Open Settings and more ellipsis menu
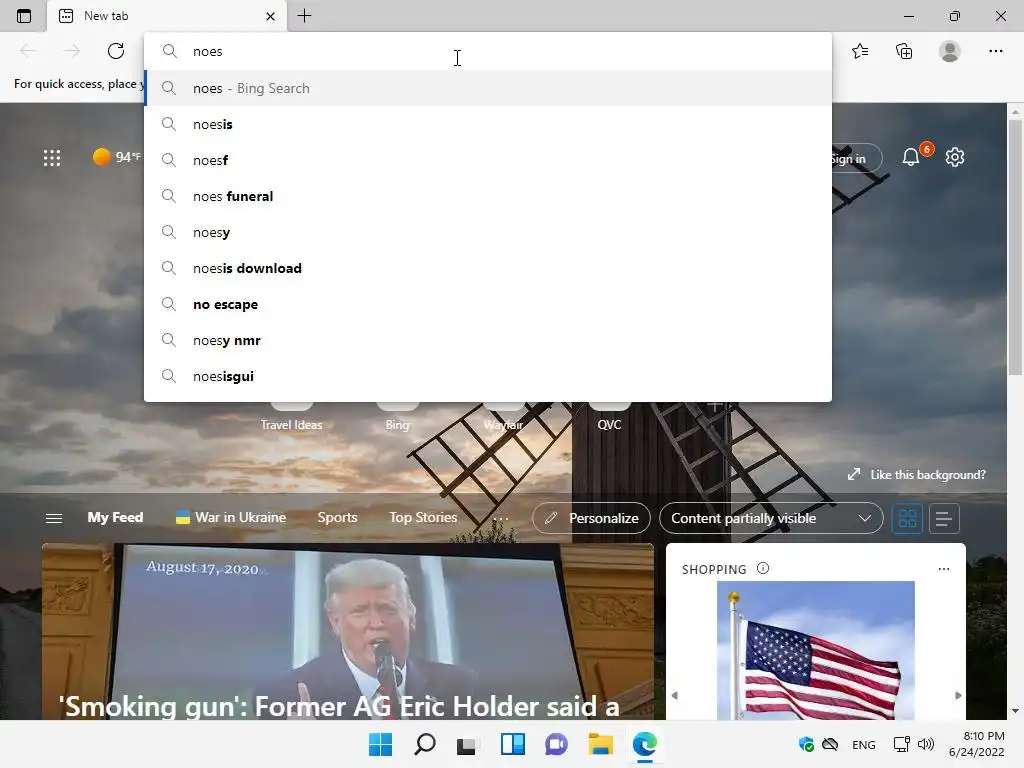Screen dimensions: 1024x768 coord(995,51)
